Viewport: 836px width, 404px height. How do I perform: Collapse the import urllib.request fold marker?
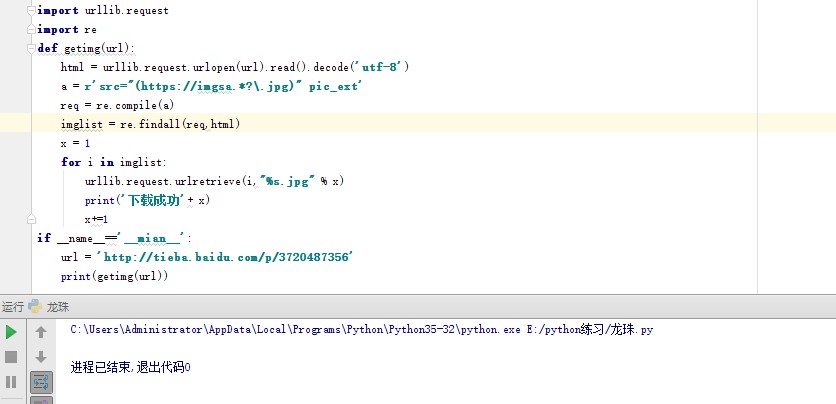31,10
